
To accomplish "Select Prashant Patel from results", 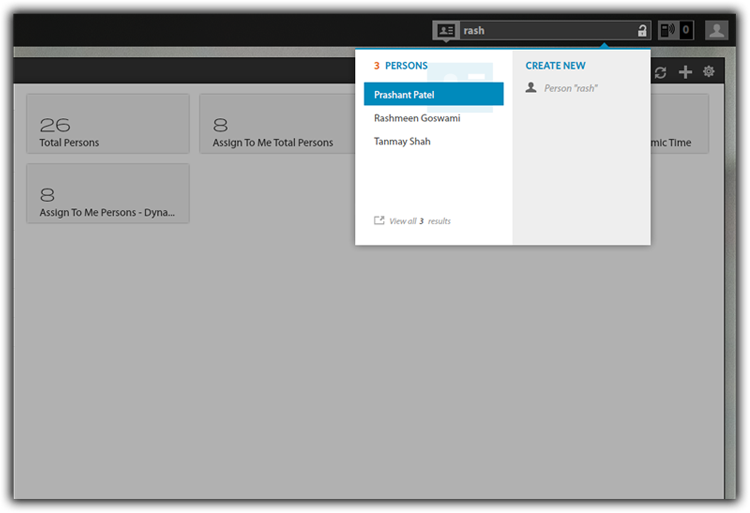I will coord(433,94).
